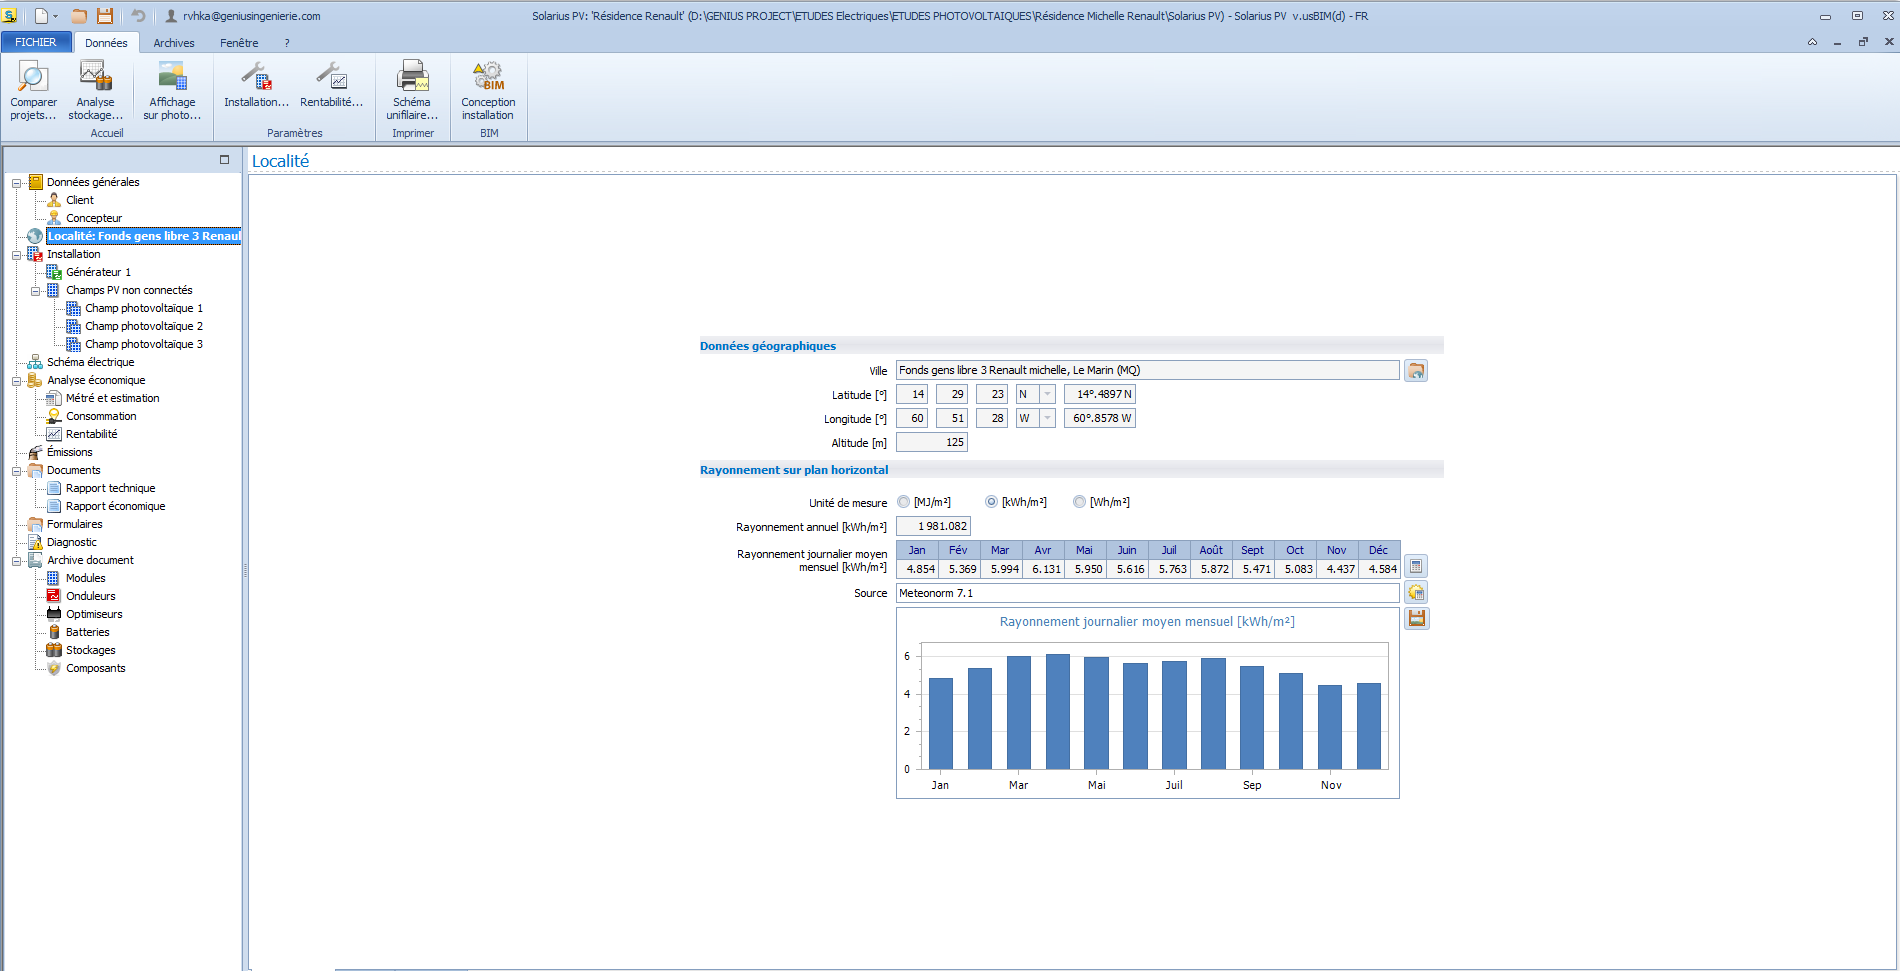Viewport: 1900px width, 971px height.
Task: Collapse Champs PV non connectés node
Action: [36, 291]
